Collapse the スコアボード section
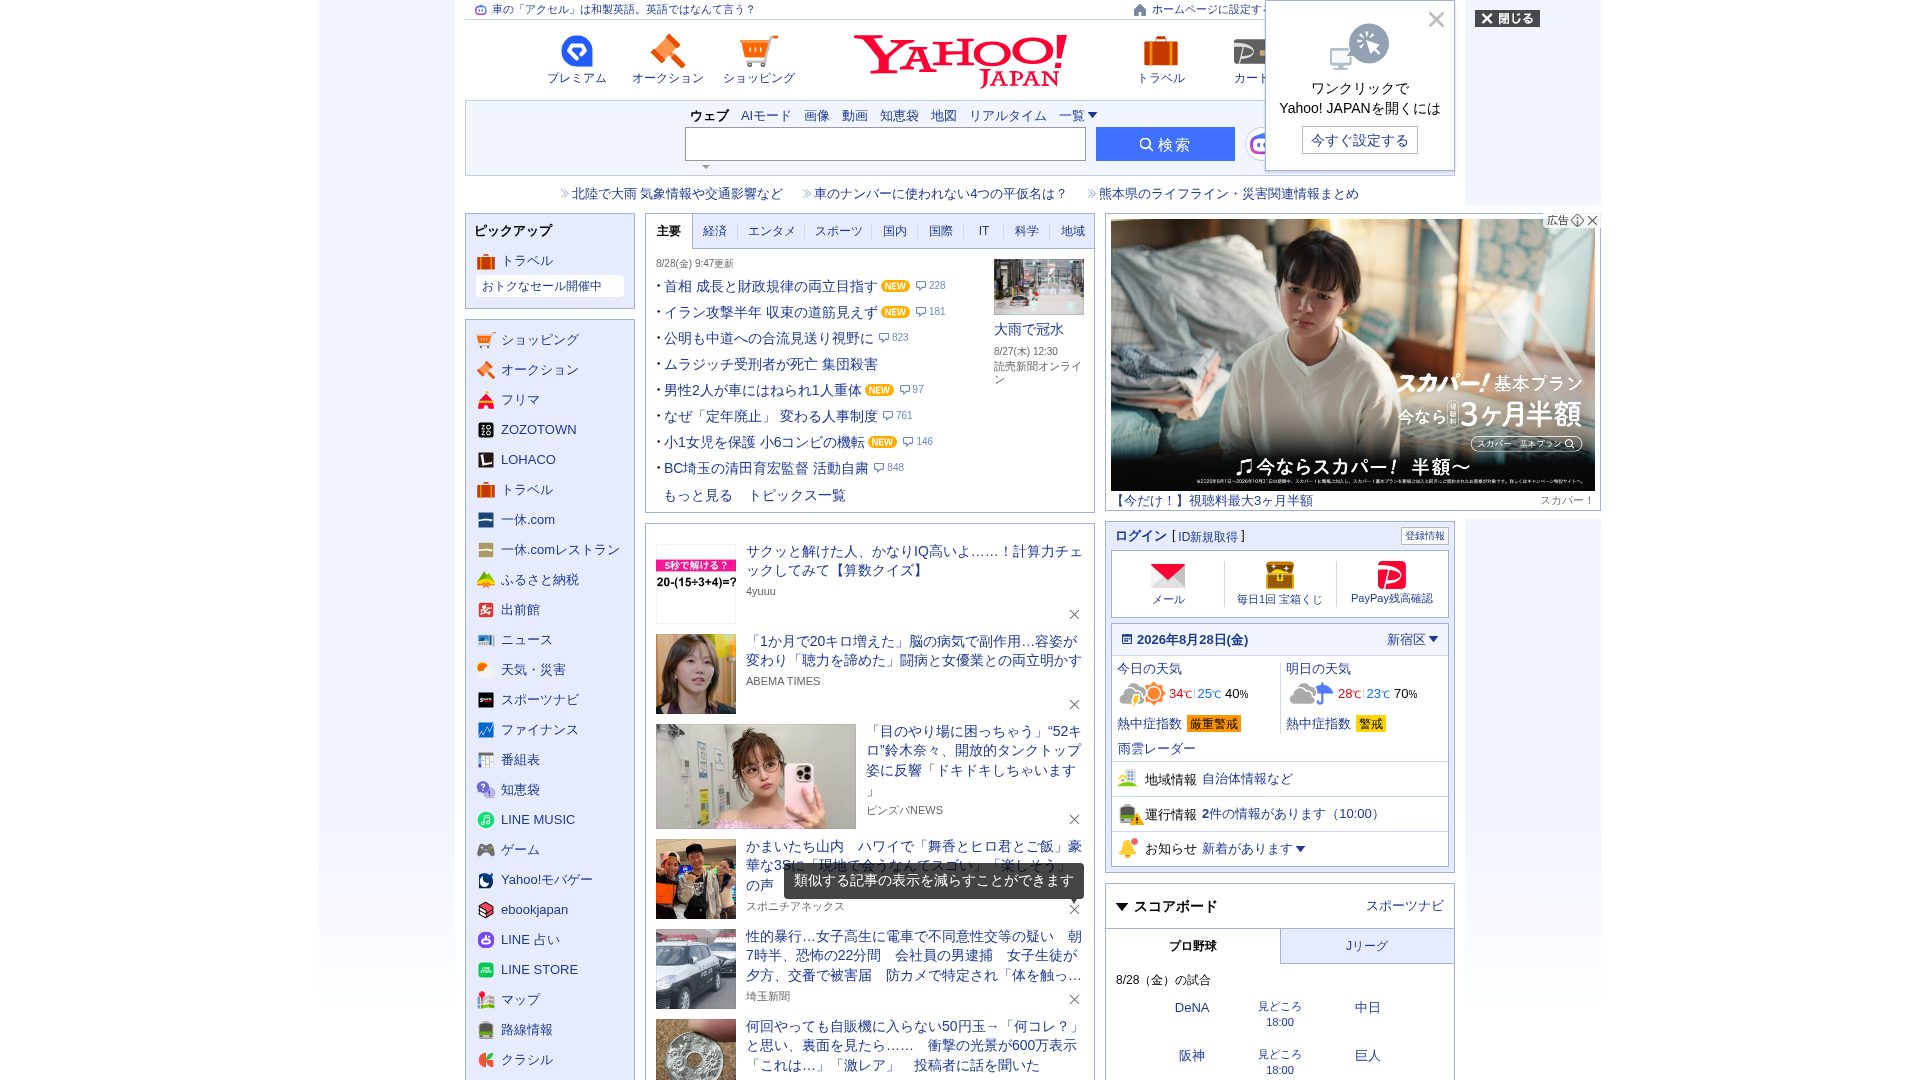1920x1080 pixels. pyautogui.click(x=1122, y=907)
